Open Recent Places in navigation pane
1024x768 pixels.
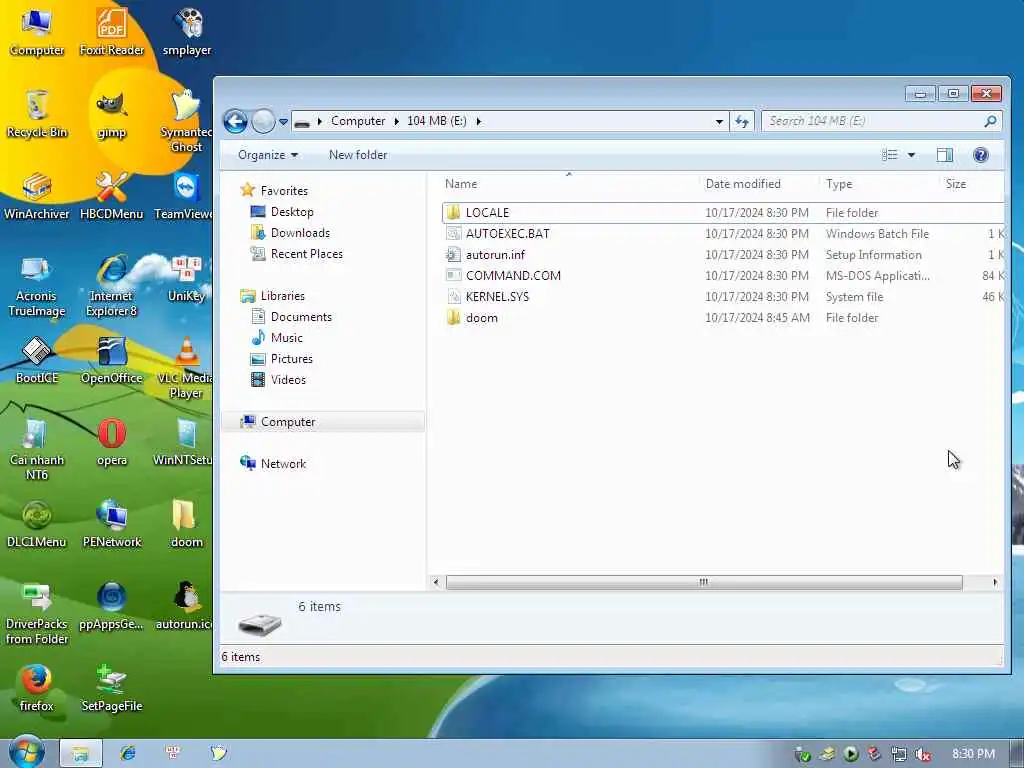(306, 253)
